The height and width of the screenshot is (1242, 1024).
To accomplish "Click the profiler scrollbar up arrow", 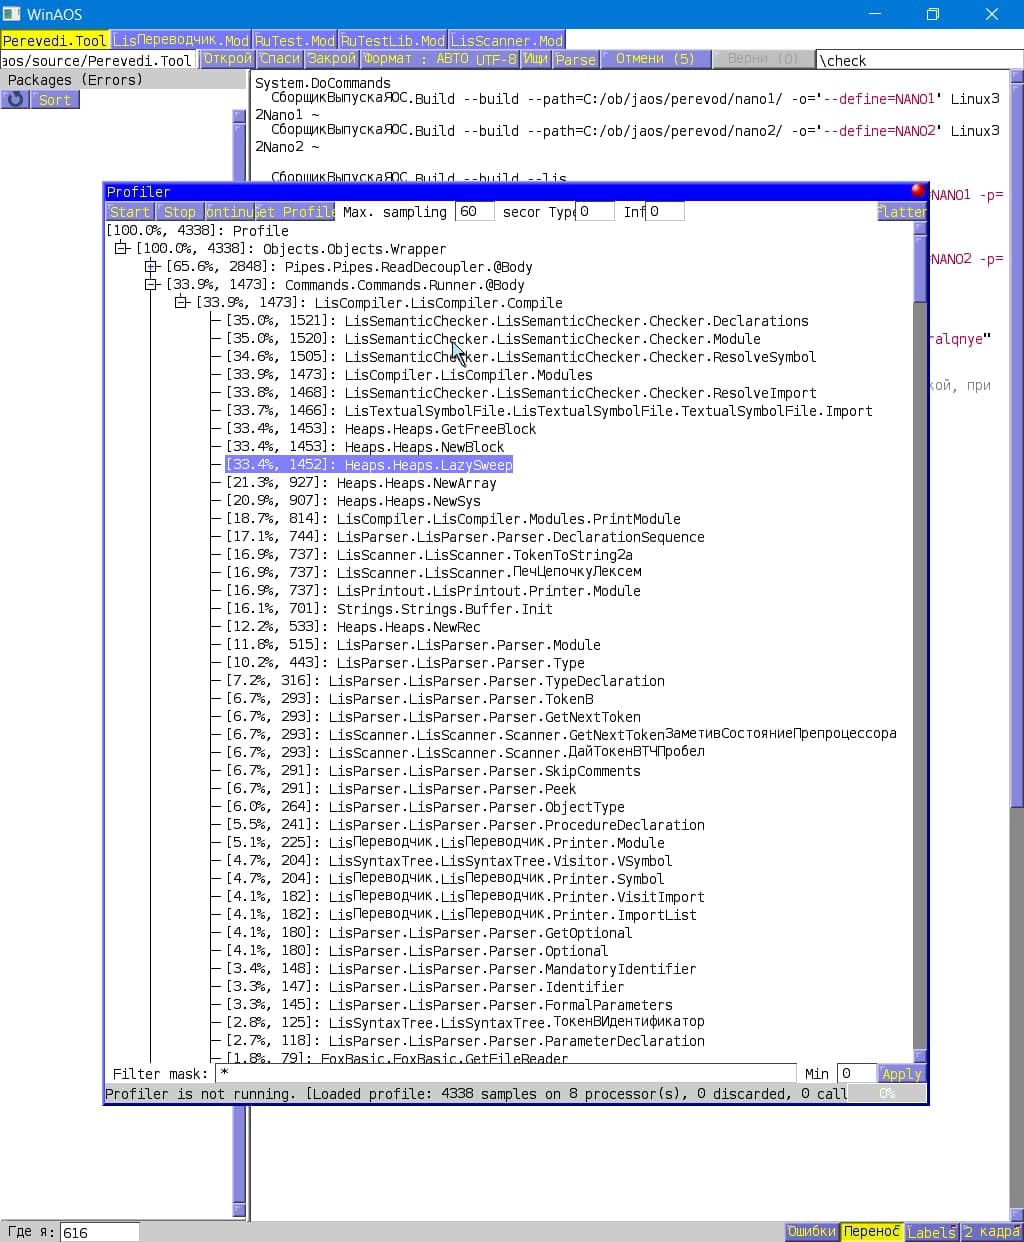I will click(x=920, y=229).
